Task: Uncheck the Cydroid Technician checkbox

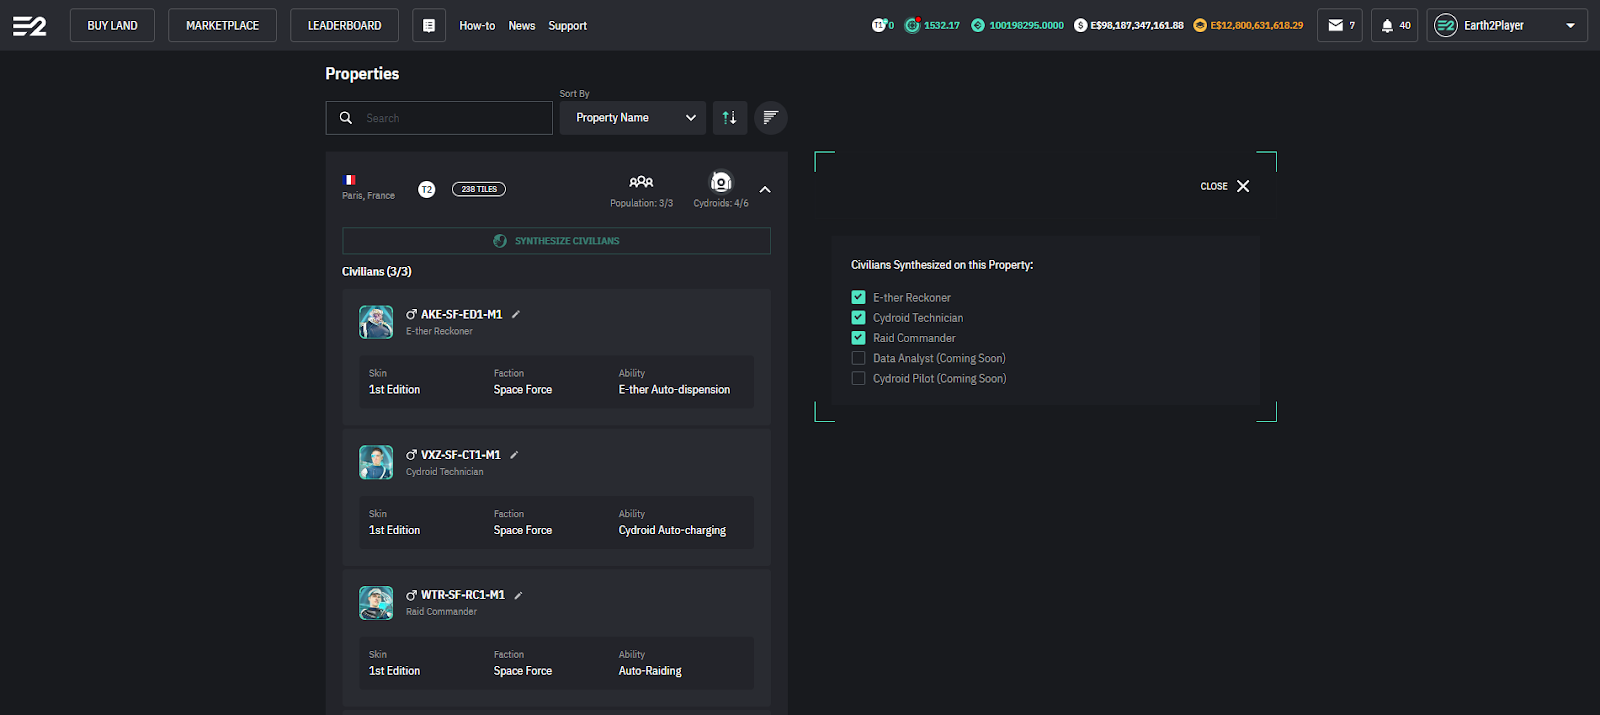Action: [858, 318]
